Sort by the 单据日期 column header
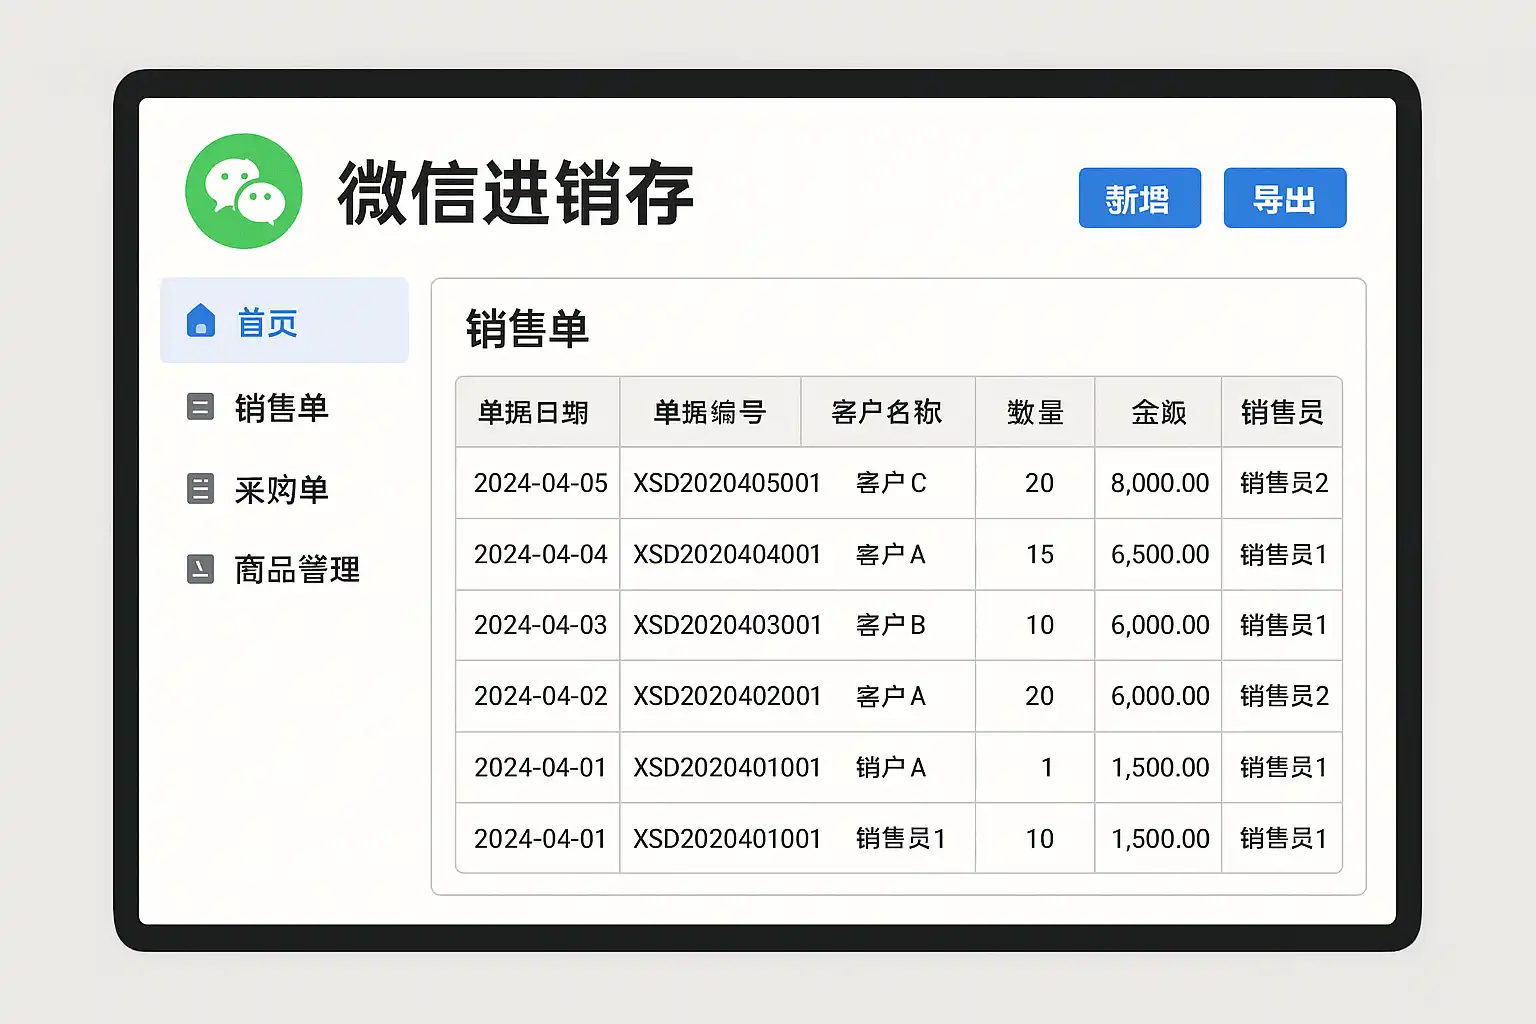This screenshot has width=1536, height=1024. [533, 412]
